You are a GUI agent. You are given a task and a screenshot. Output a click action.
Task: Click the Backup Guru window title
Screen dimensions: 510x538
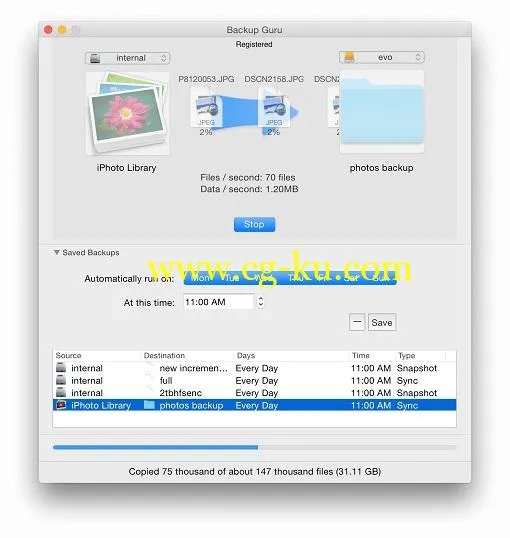(254, 30)
